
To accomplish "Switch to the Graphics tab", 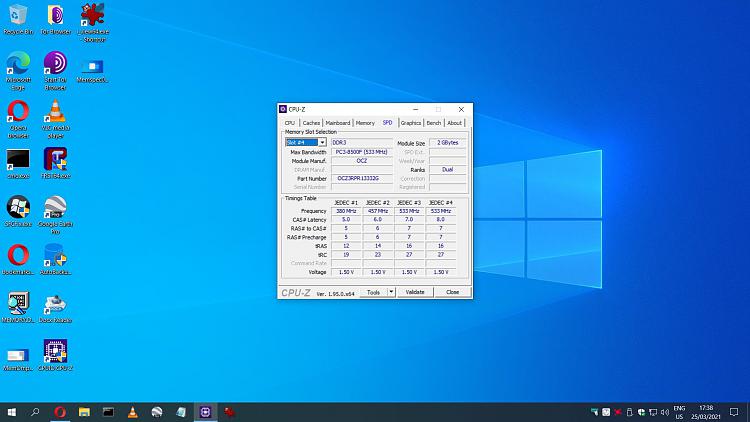I will click(x=411, y=123).
